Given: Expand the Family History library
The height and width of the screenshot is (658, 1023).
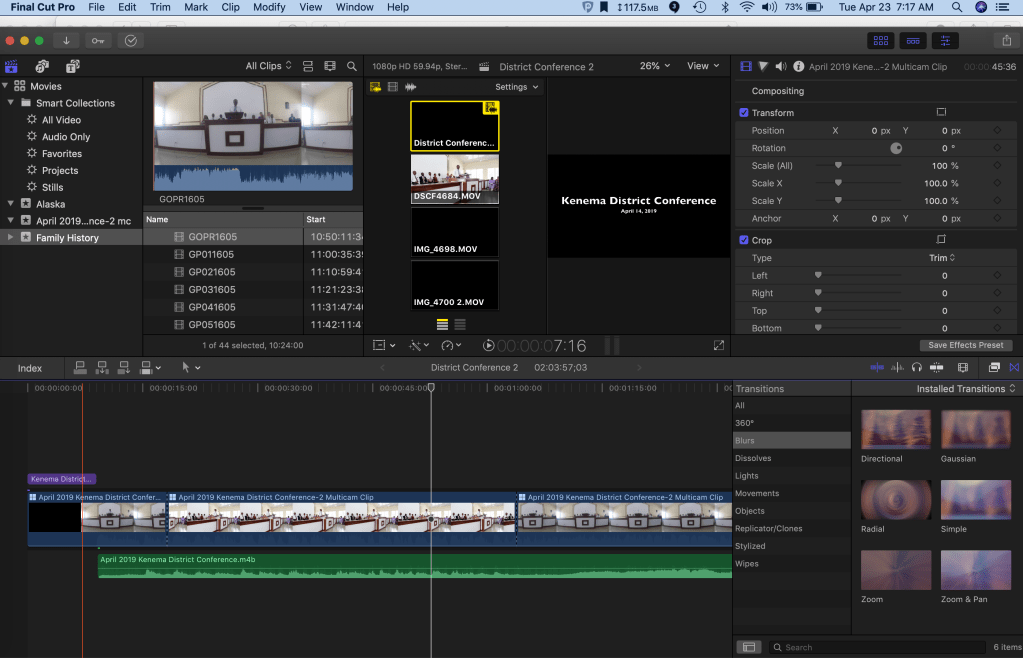Looking at the screenshot, I should pyautogui.click(x=11, y=238).
